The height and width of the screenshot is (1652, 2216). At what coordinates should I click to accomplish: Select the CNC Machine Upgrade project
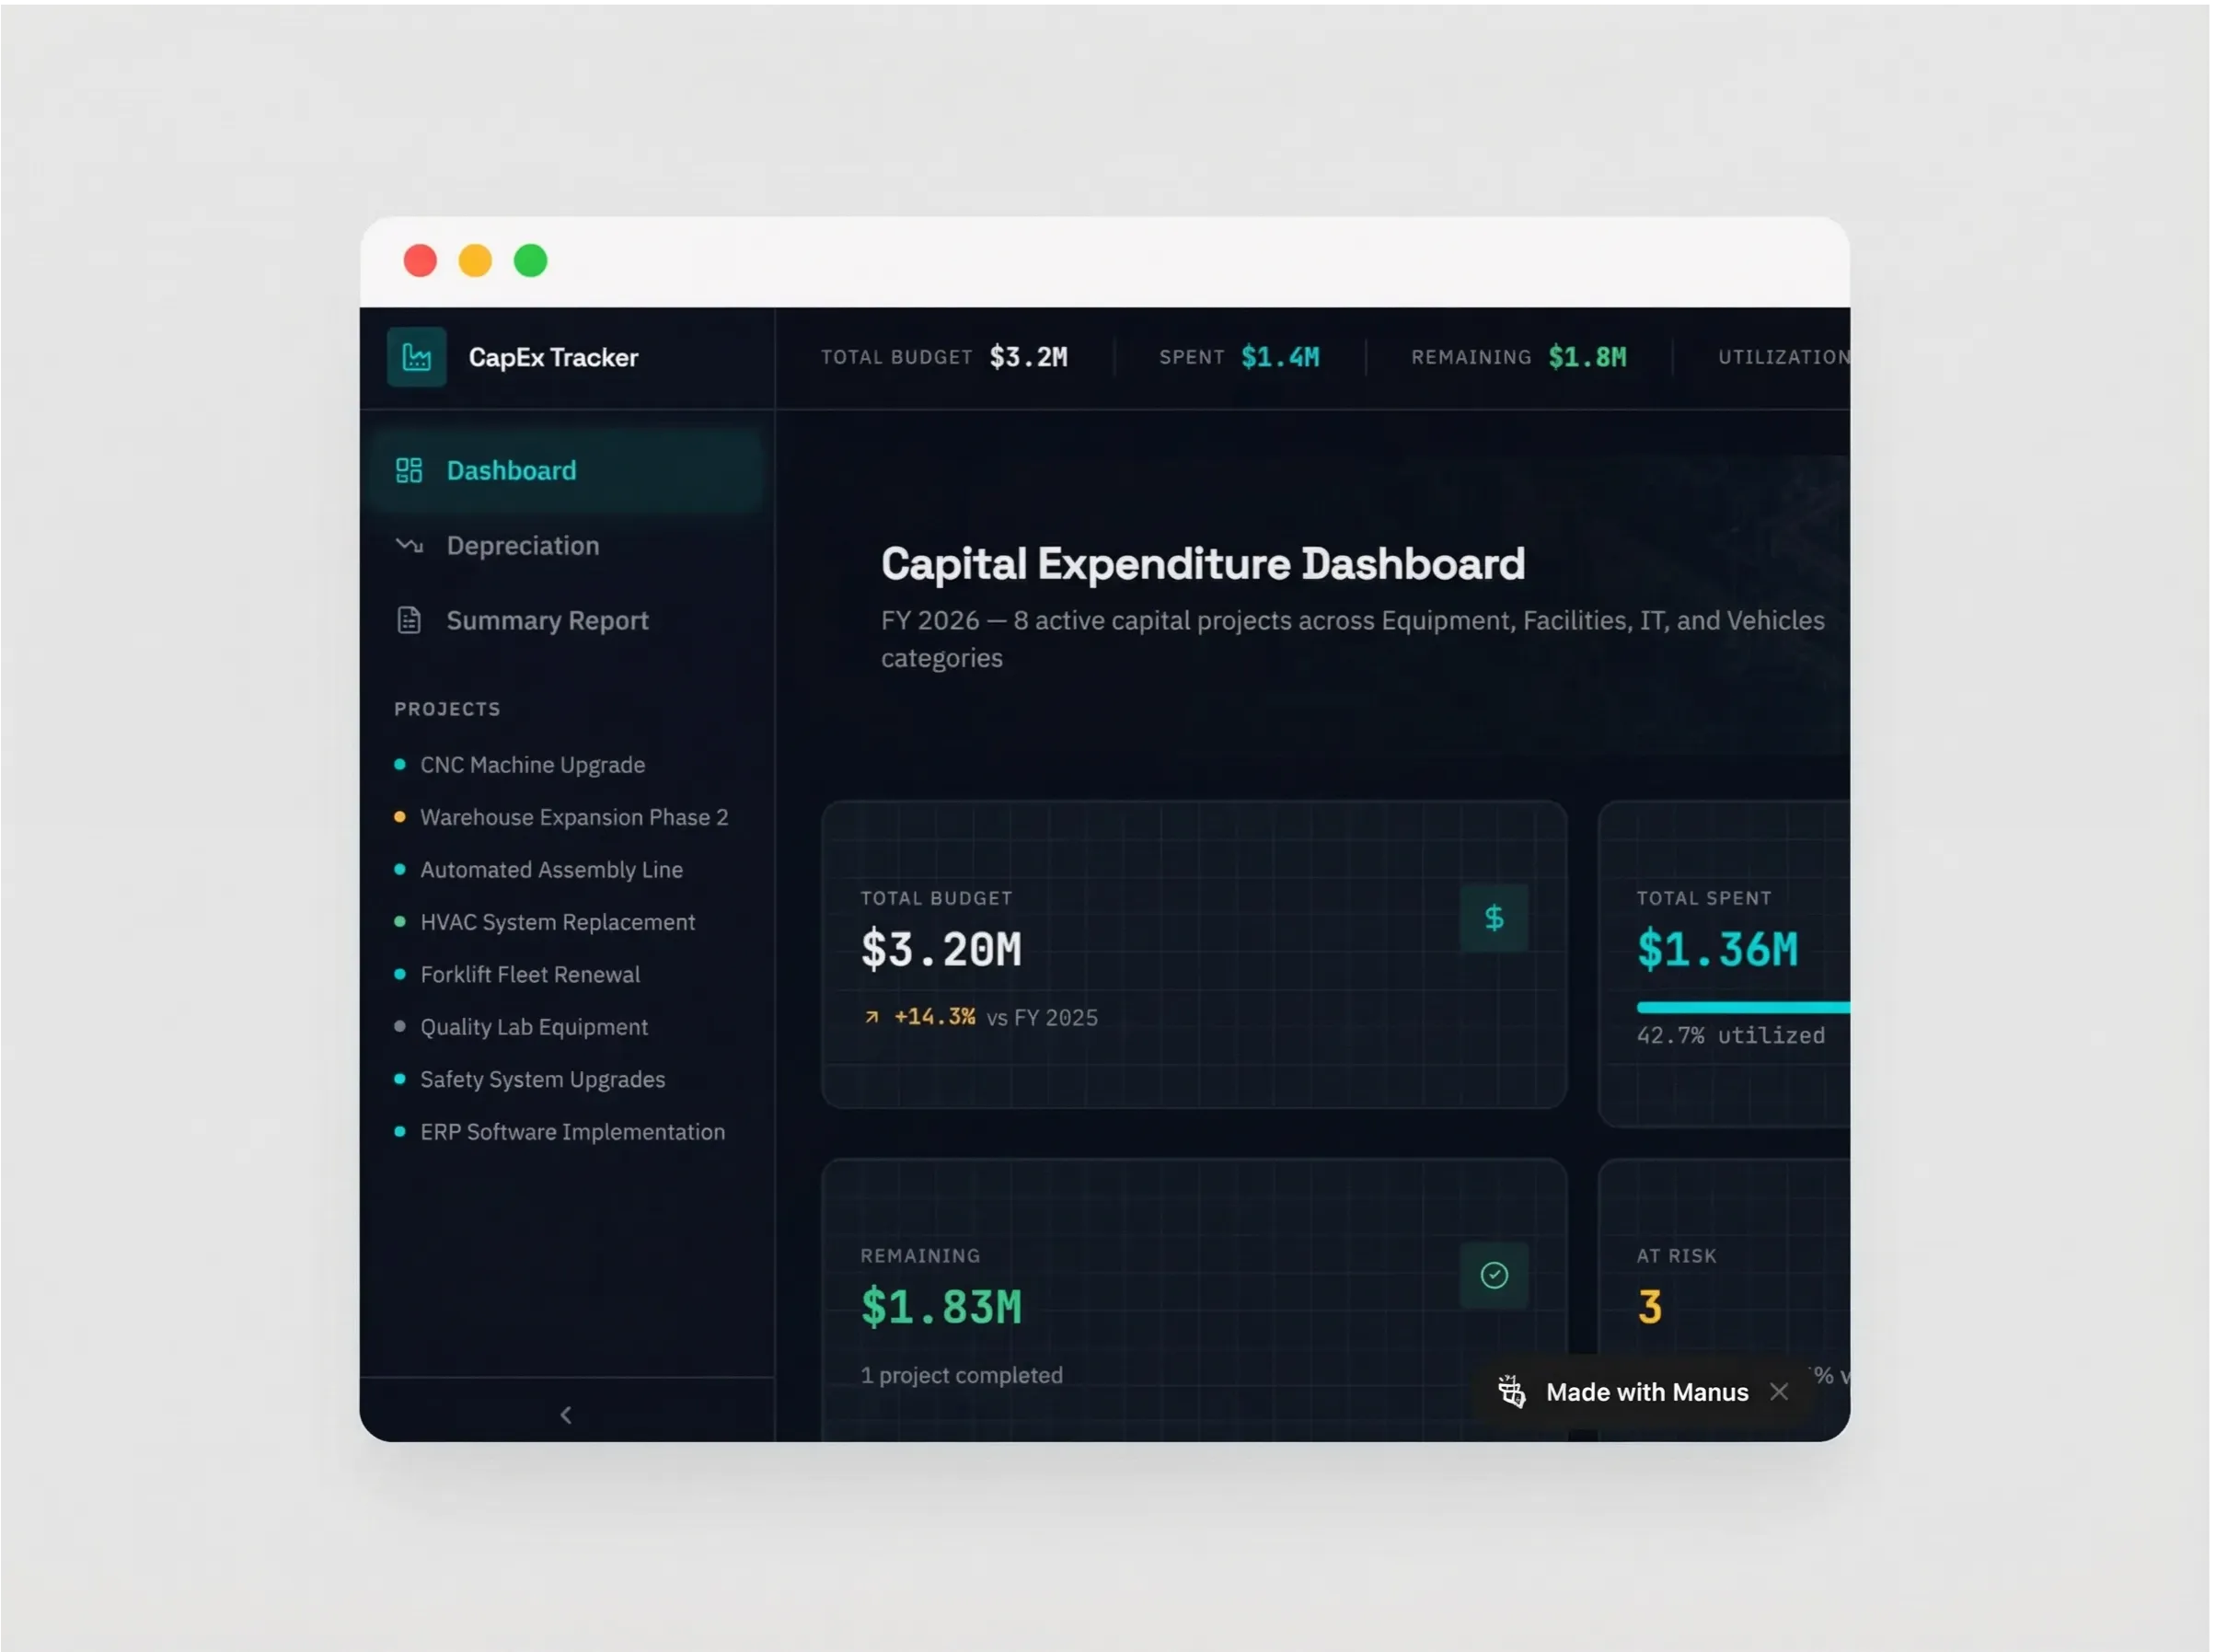(x=532, y=765)
